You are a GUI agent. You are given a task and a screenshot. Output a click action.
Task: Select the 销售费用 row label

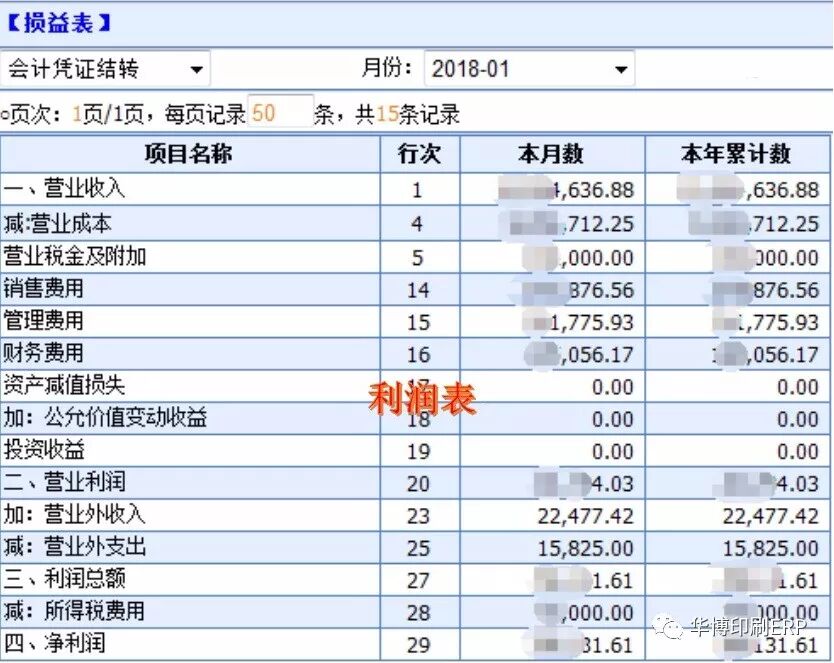[44, 289]
